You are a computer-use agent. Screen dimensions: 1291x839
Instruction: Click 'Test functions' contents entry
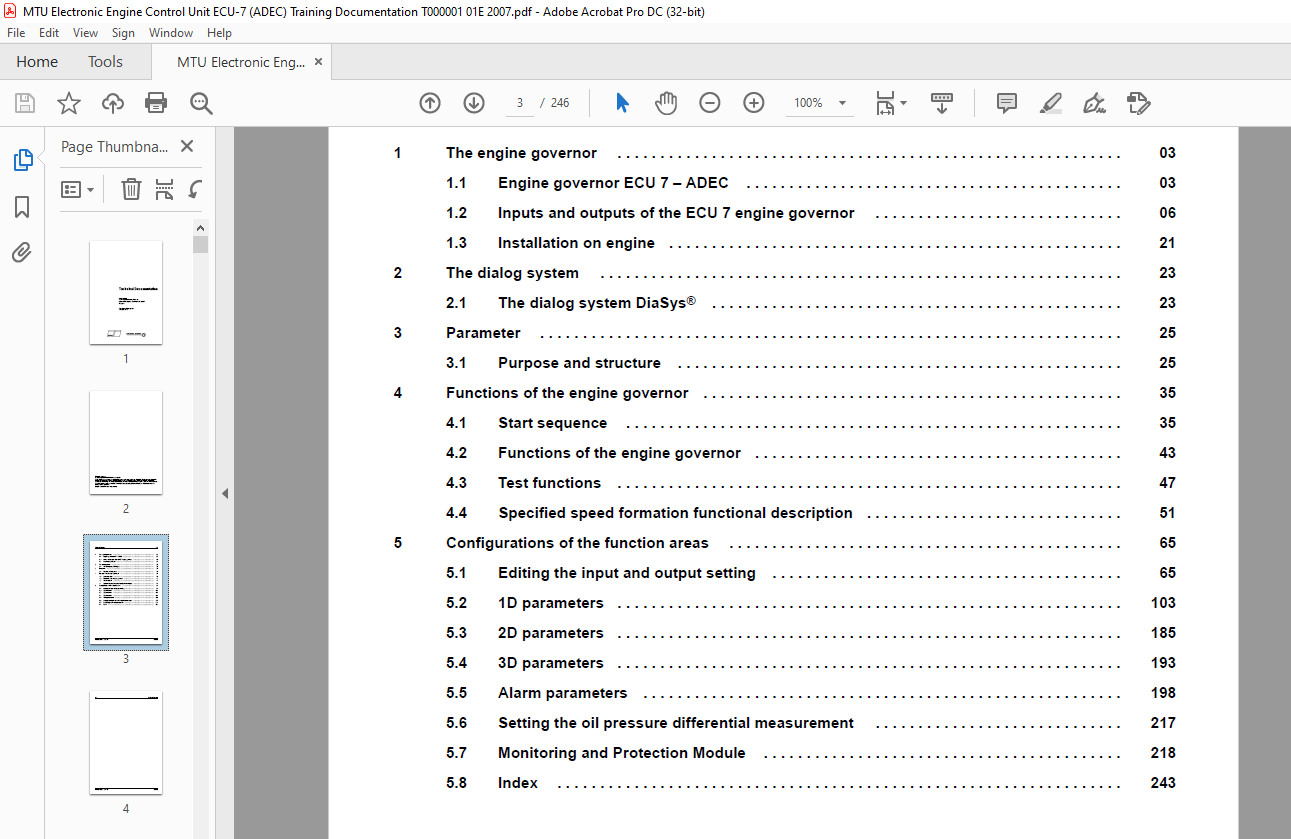[x=549, y=483]
